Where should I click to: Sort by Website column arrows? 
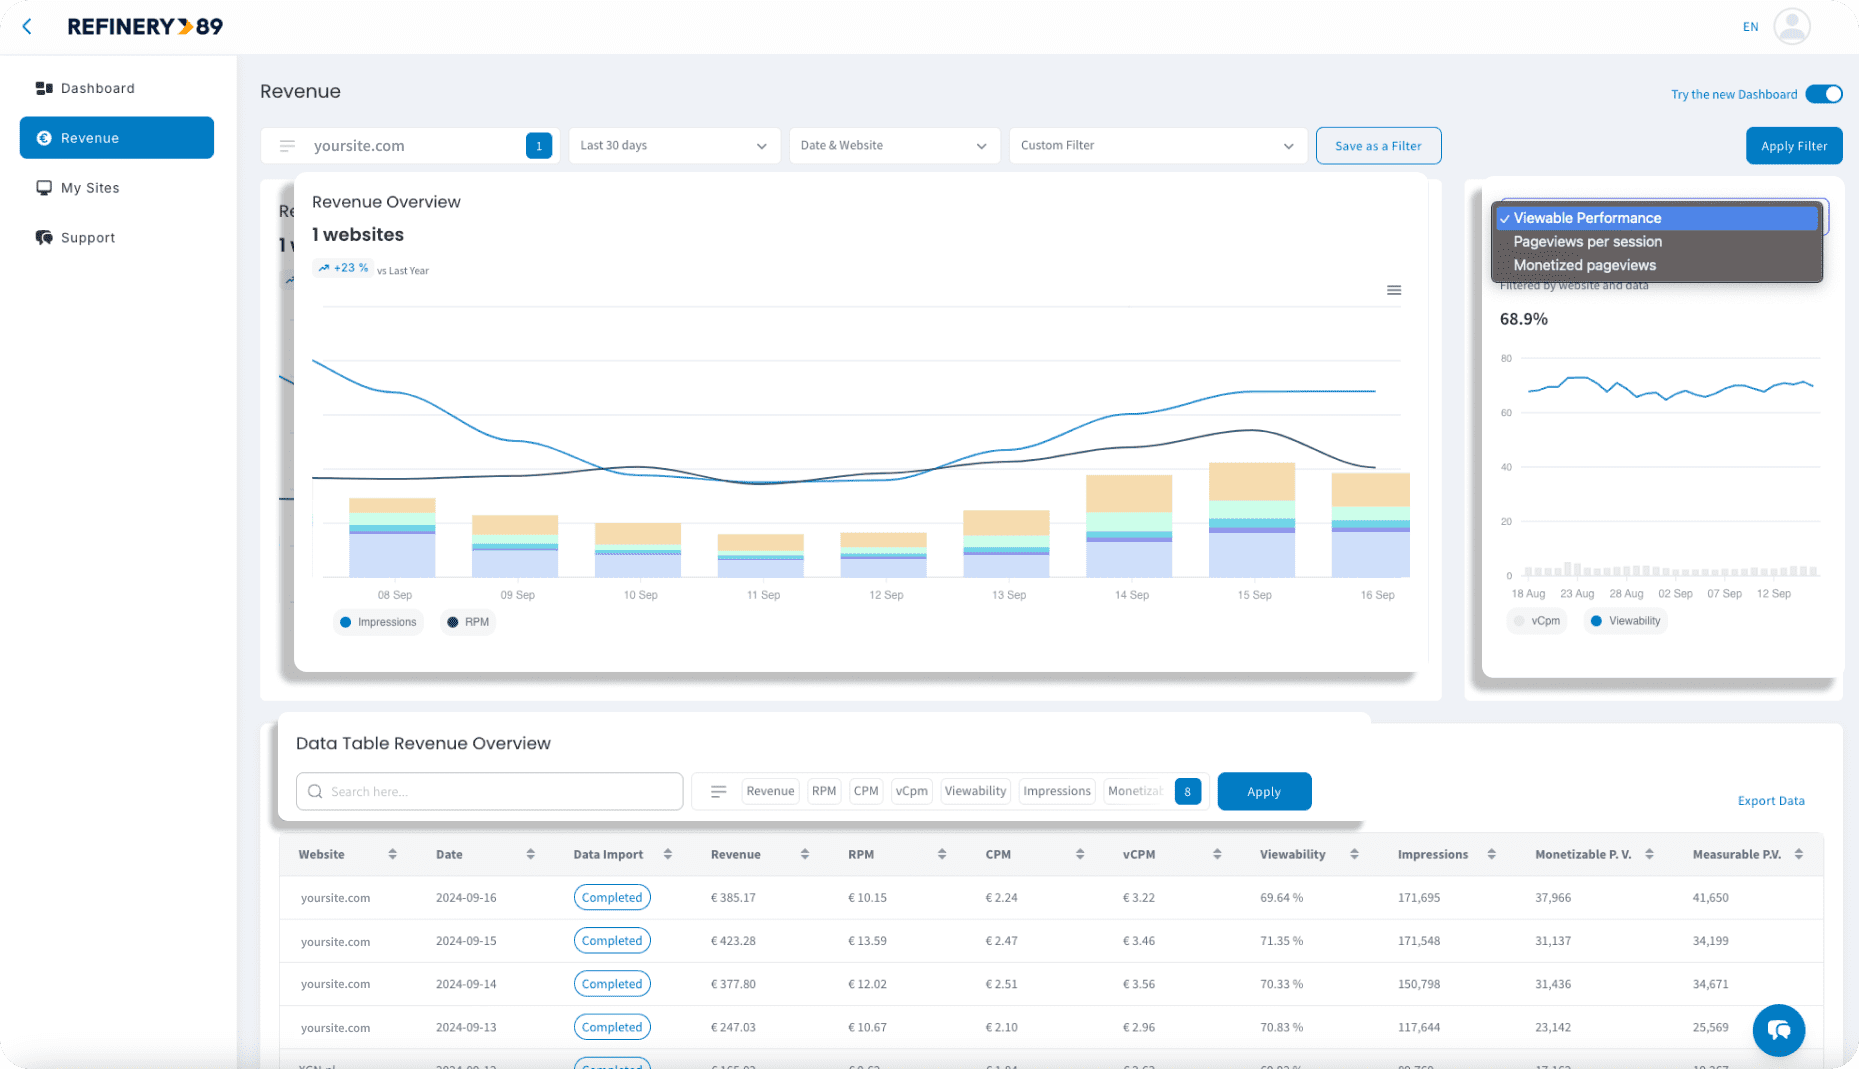pos(393,854)
